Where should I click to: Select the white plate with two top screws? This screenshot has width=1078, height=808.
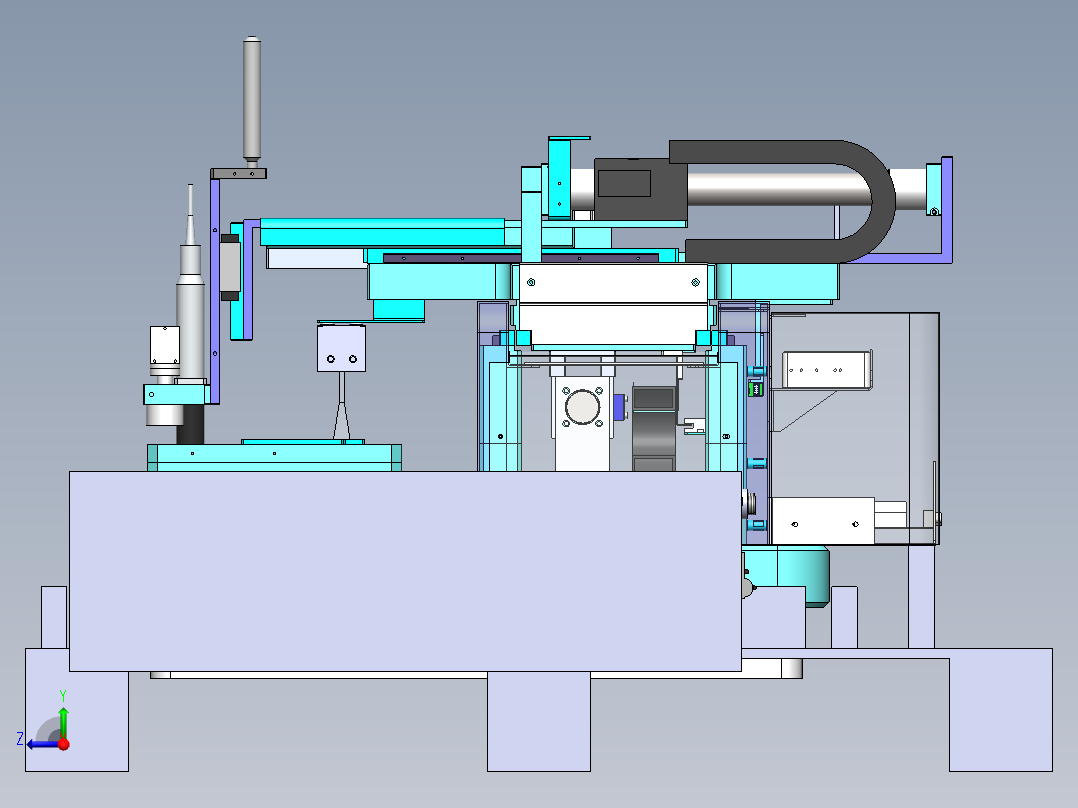[x=613, y=283]
